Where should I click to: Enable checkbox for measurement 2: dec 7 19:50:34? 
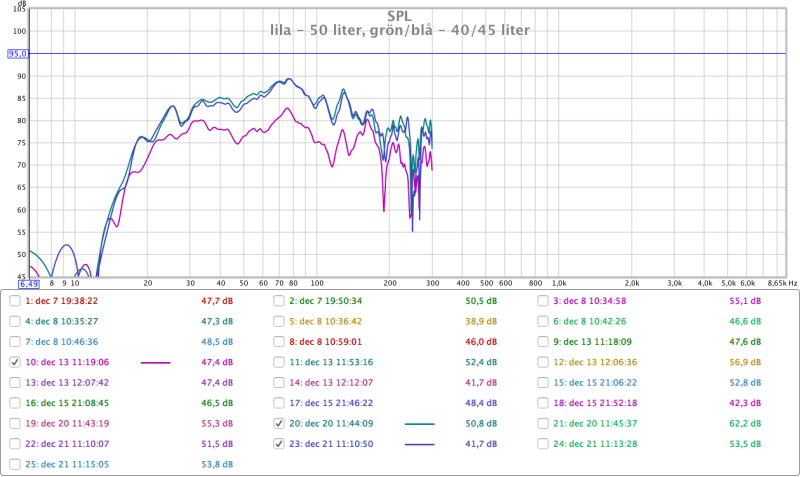[x=279, y=301]
